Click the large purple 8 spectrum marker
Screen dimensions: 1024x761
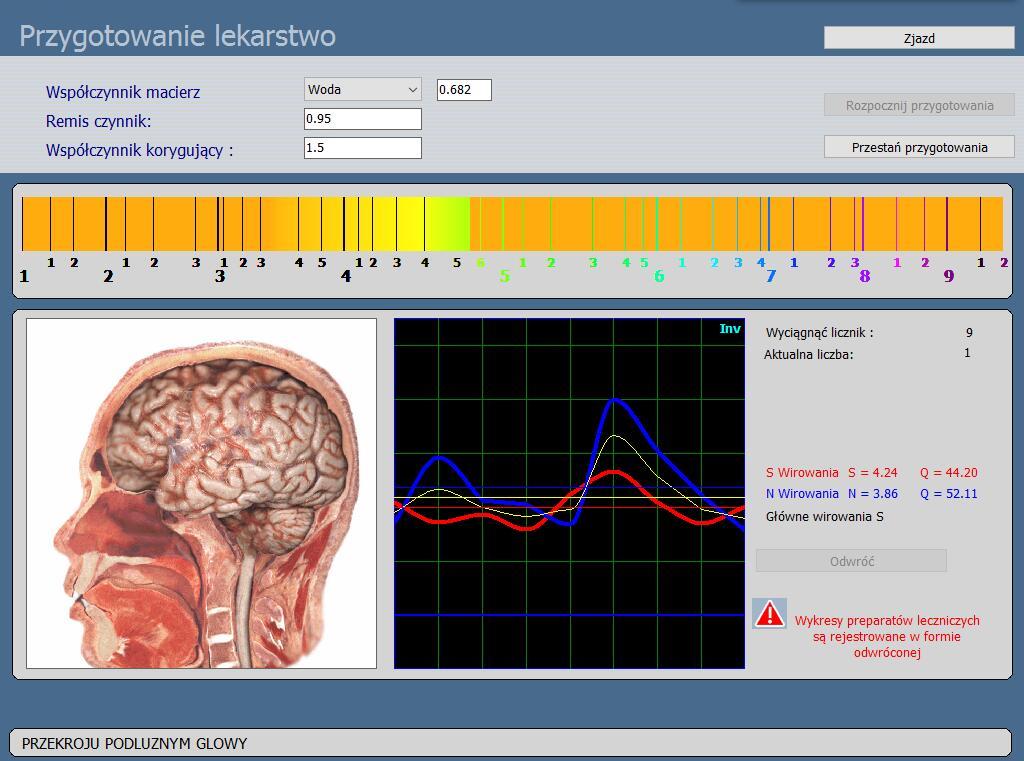[865, 276]
